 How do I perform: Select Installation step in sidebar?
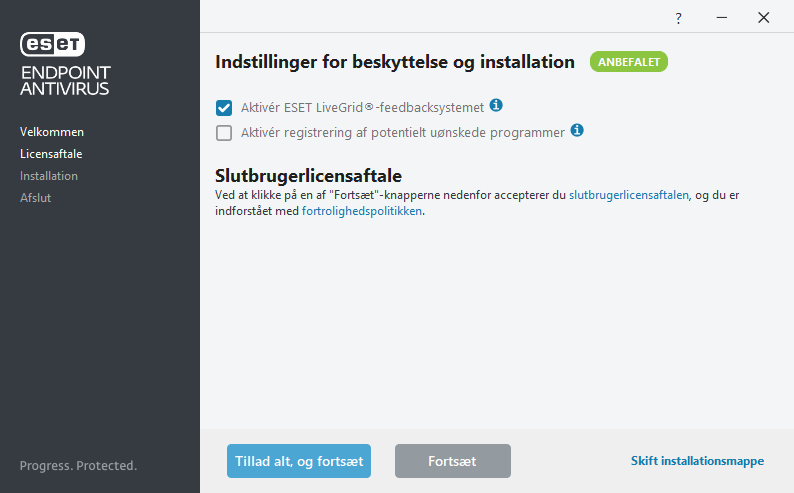[49, 176]
